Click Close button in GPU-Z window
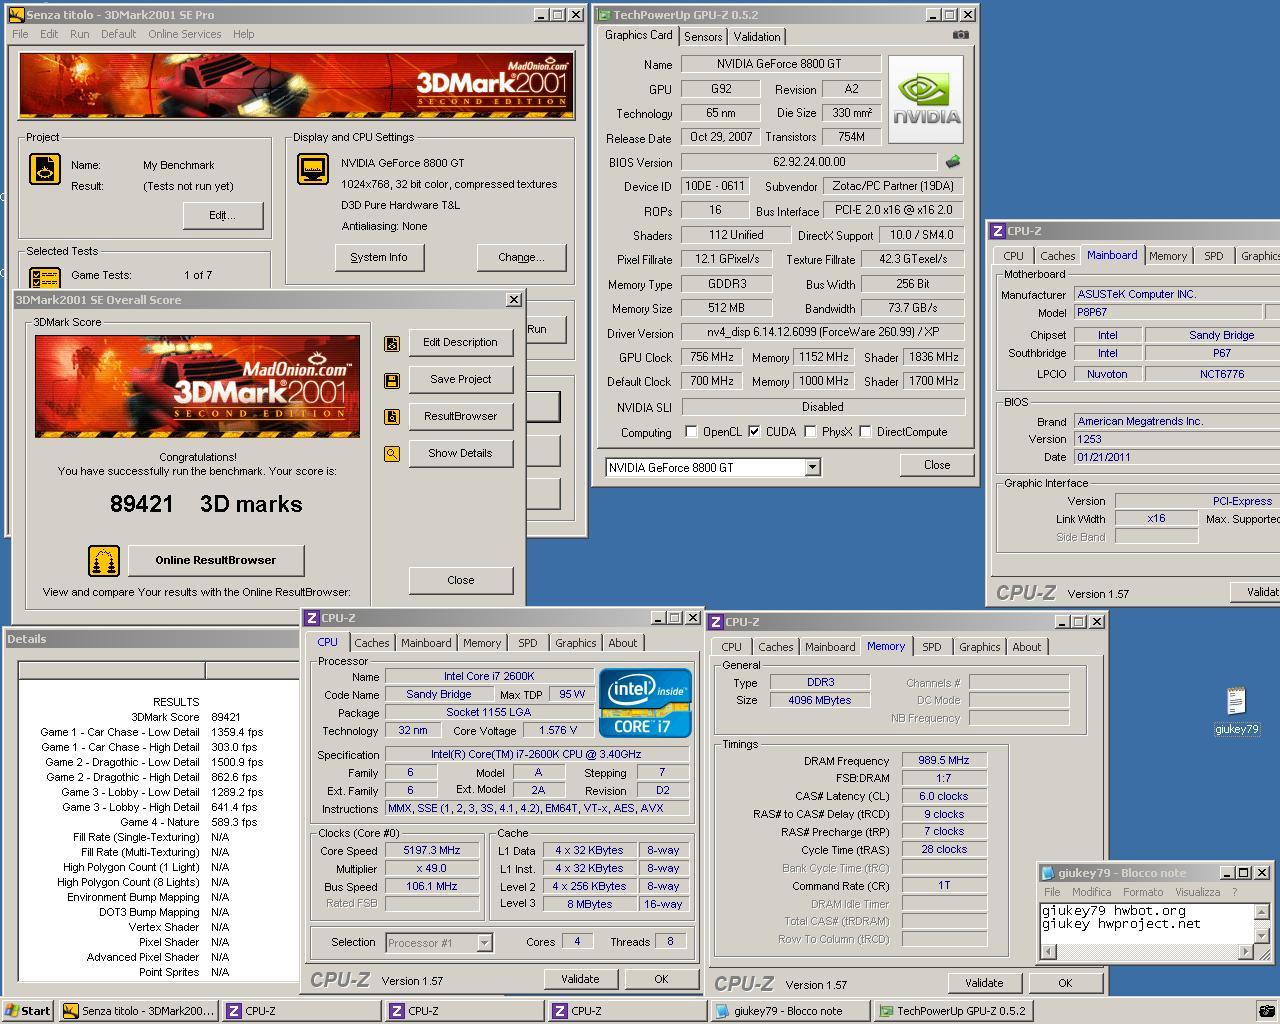Viewport: 1280px width, 1024px height. [x=937, y=465]
